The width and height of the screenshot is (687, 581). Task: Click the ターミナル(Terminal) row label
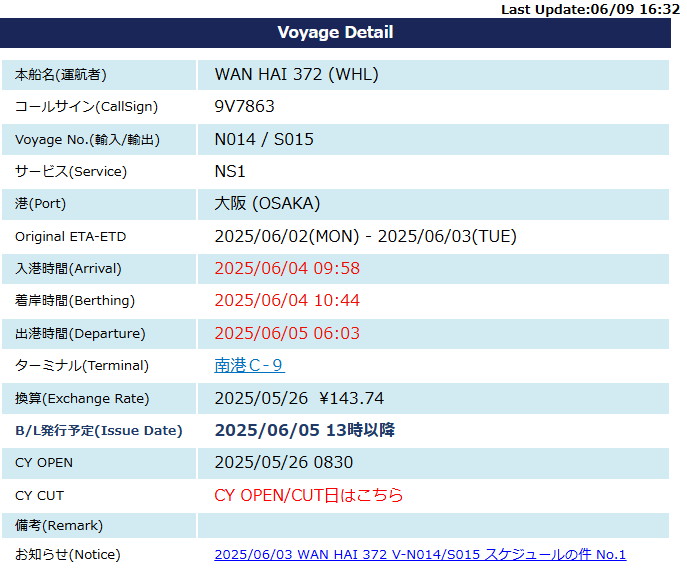coord(81,366)
